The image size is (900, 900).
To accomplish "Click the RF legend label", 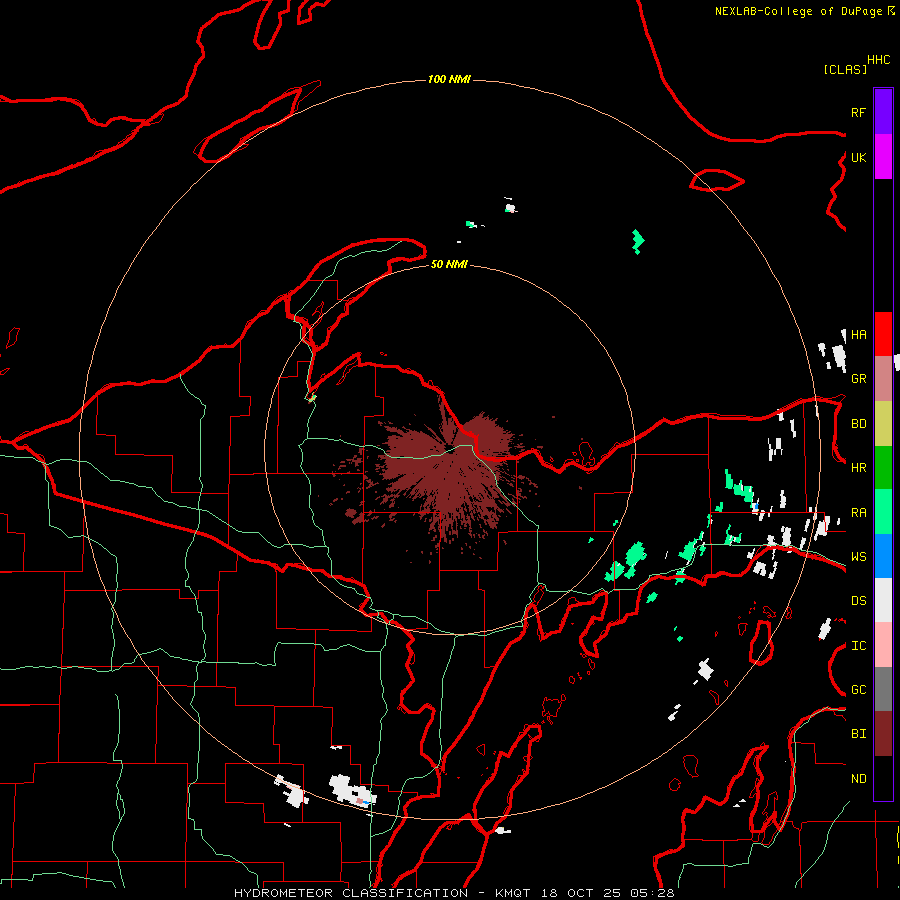I will (858, 112).
